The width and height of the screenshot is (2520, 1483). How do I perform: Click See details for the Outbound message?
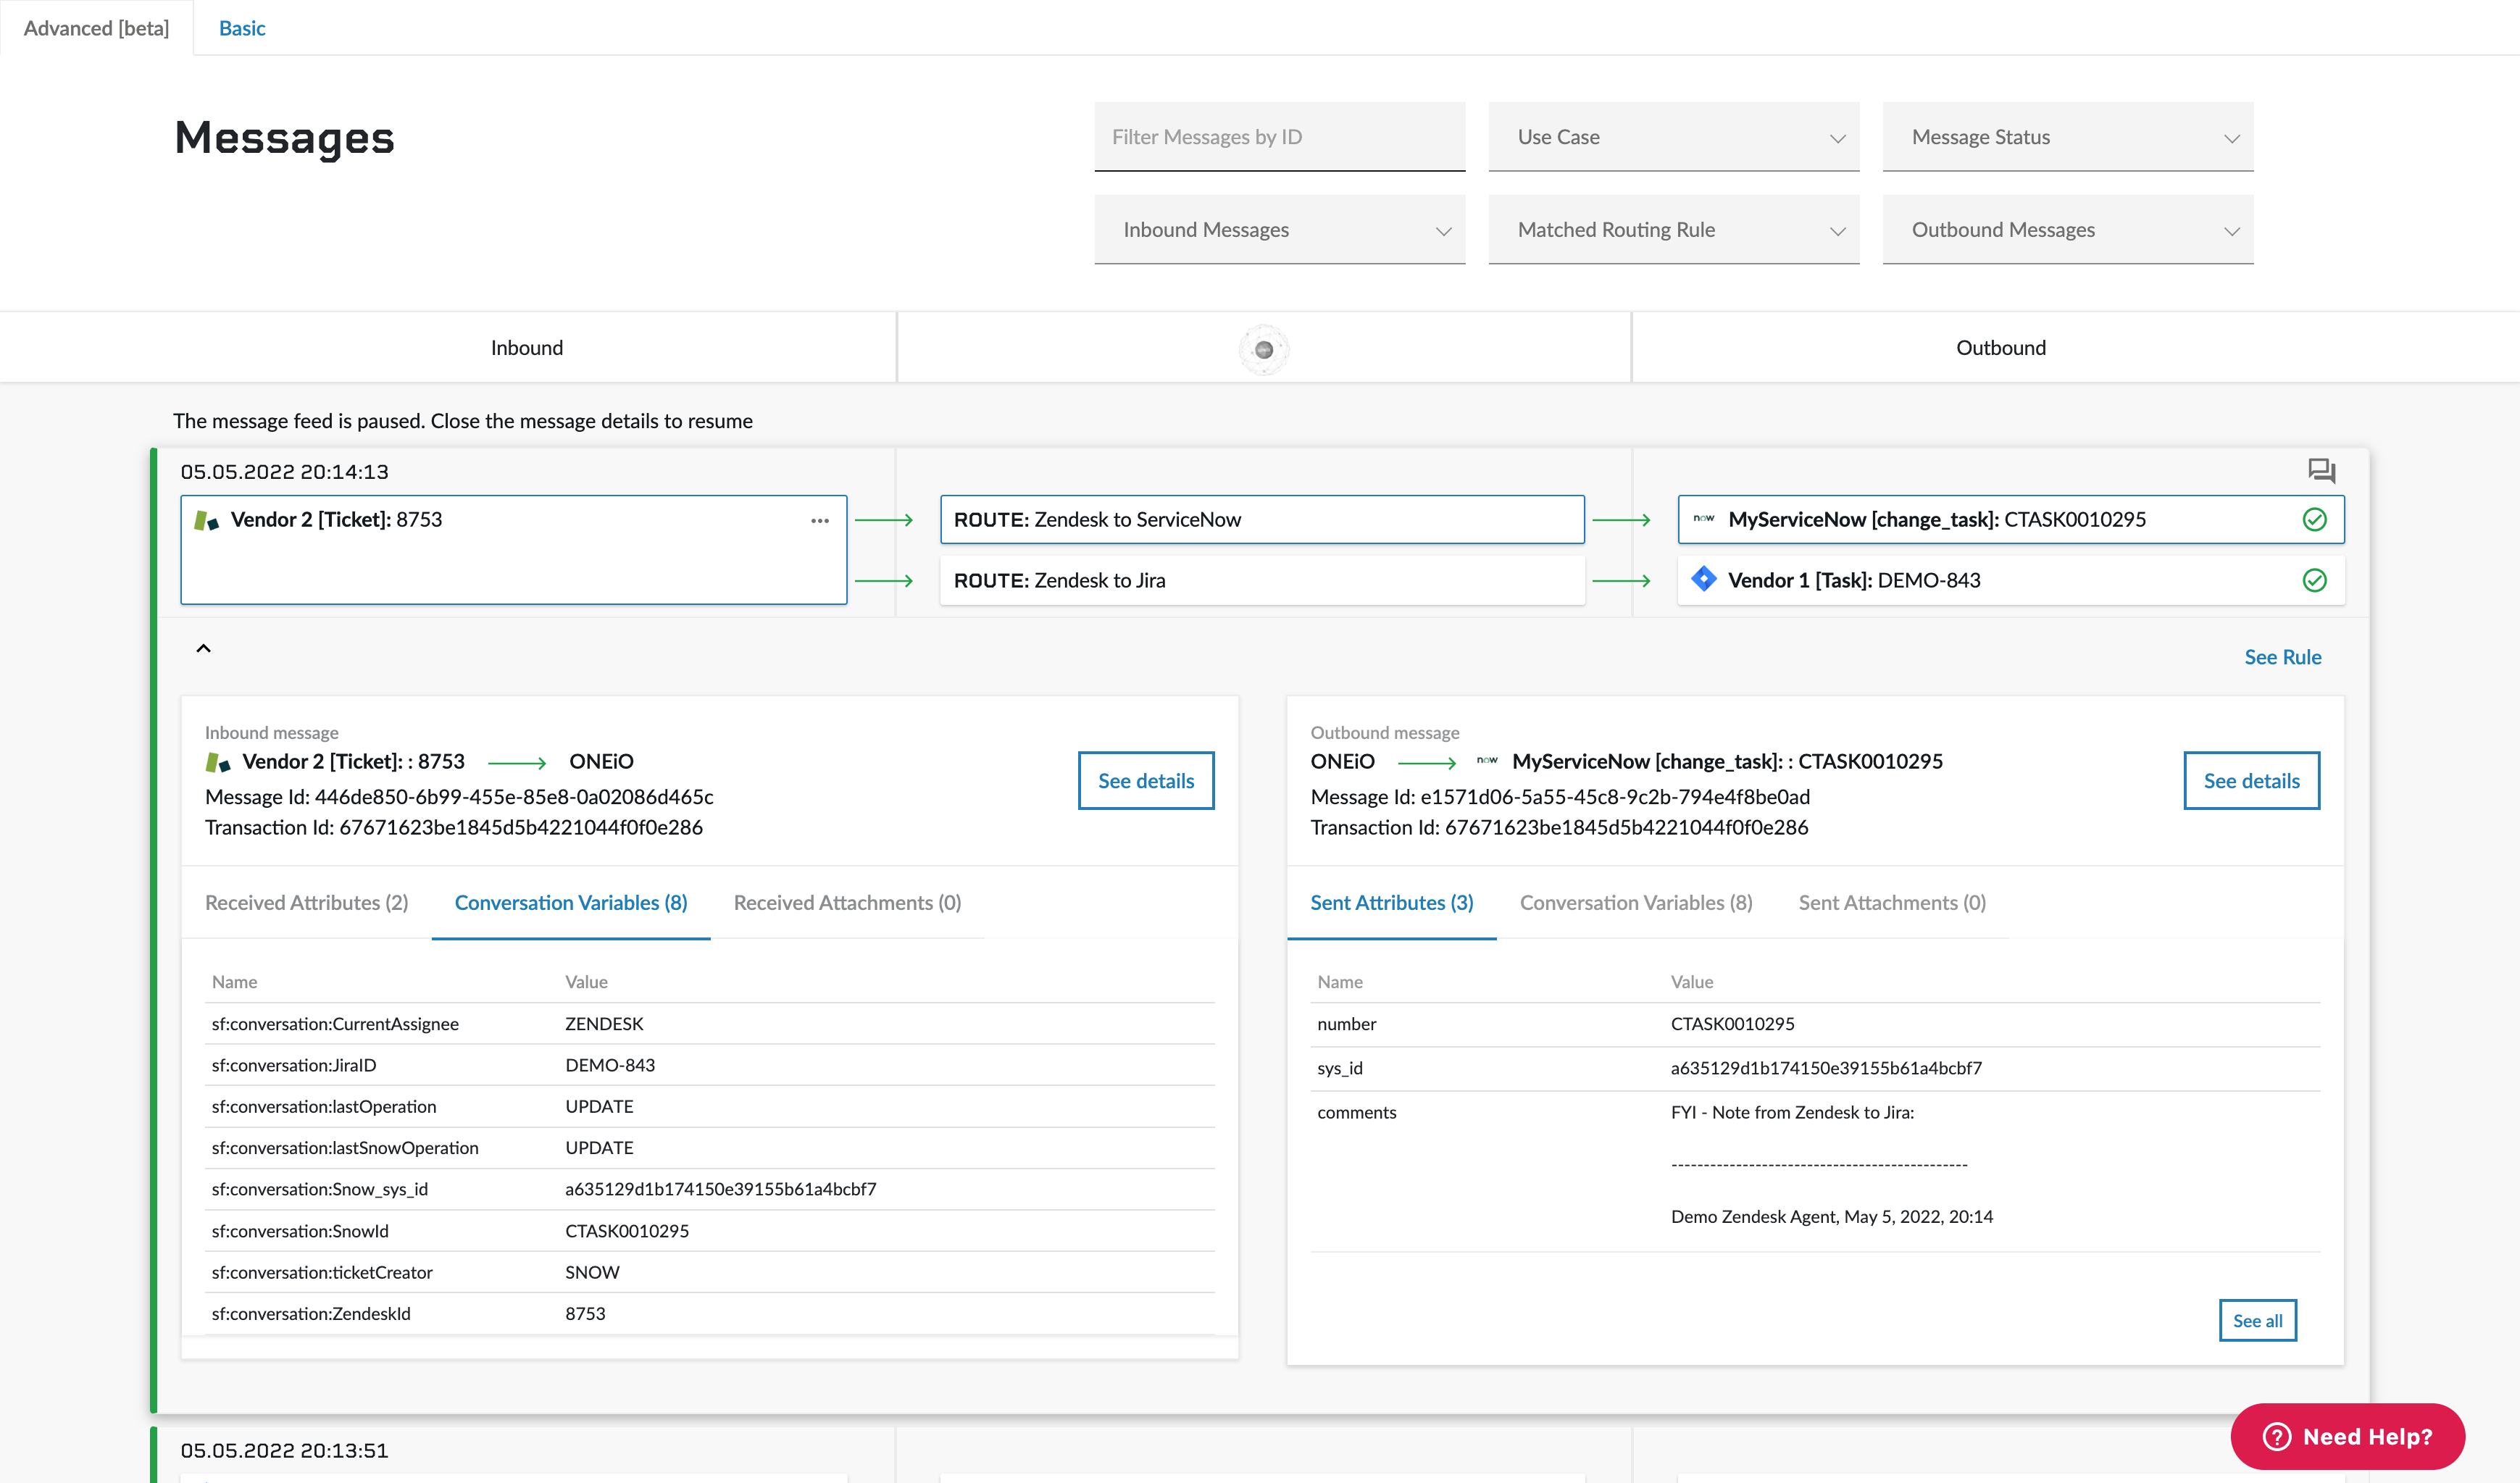point(2251,780)
